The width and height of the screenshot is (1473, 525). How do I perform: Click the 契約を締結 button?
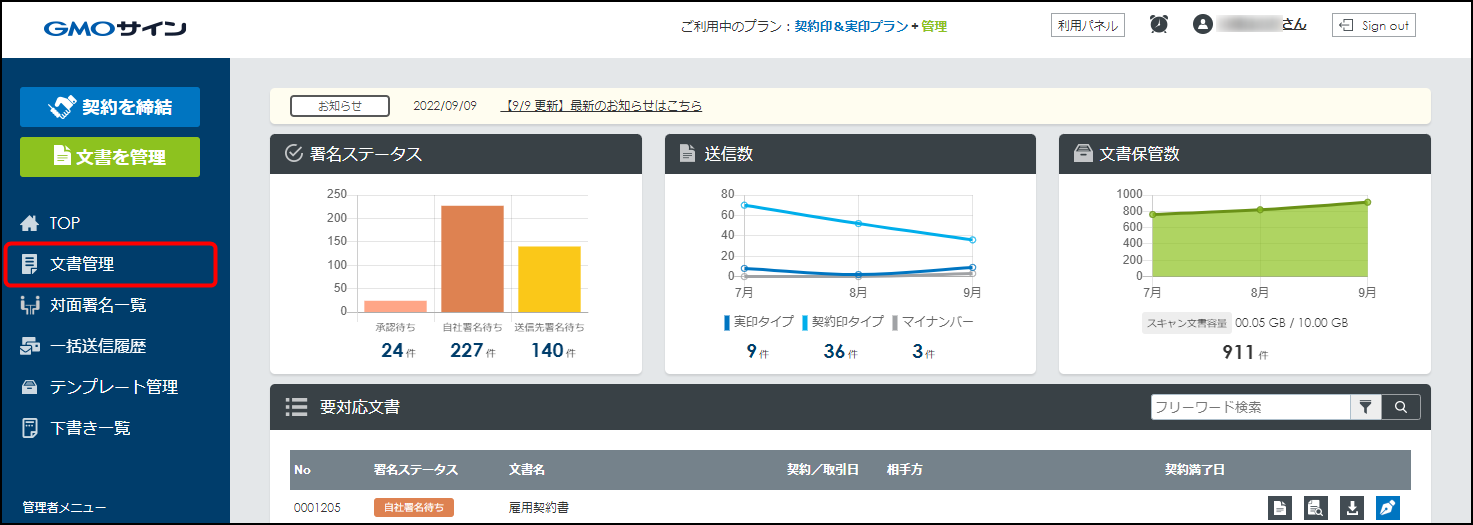click(110, 107)
